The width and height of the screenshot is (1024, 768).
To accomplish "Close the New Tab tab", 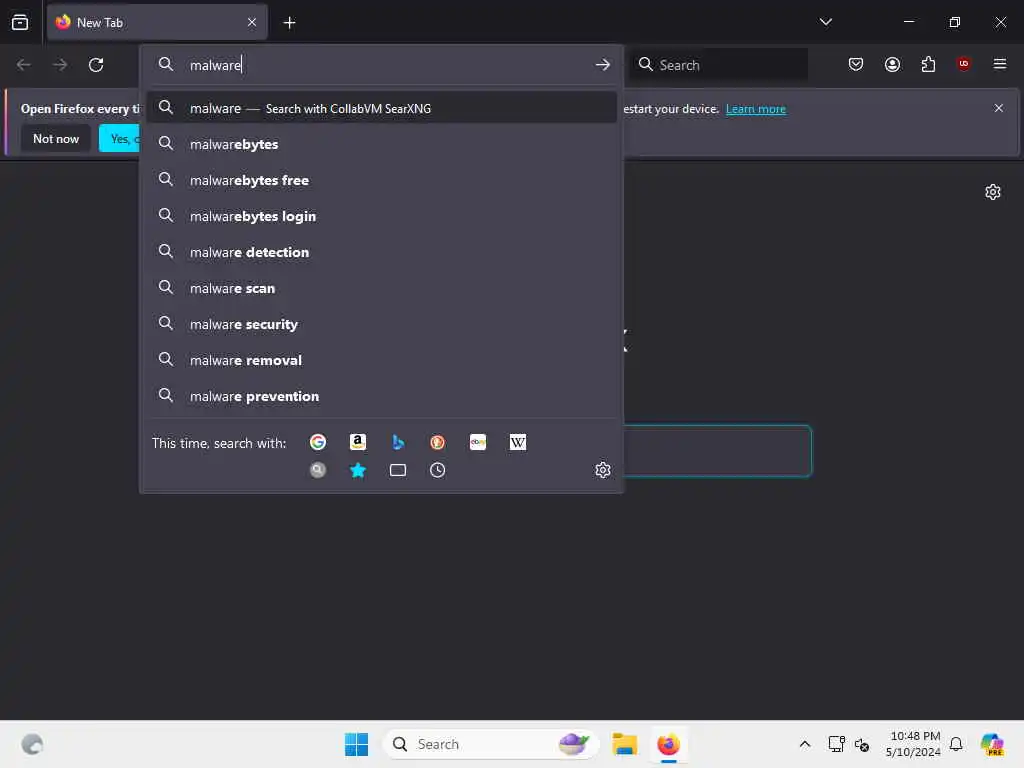I will click(252, 22).
